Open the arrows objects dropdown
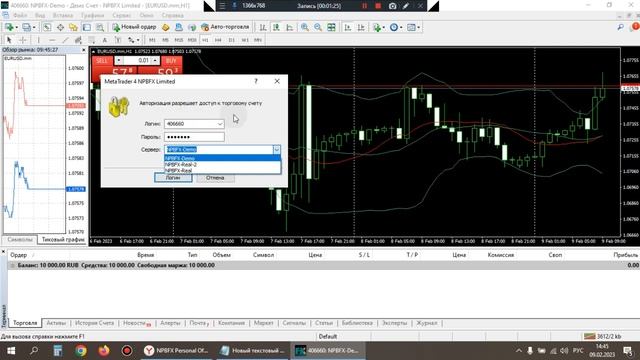 133,40
